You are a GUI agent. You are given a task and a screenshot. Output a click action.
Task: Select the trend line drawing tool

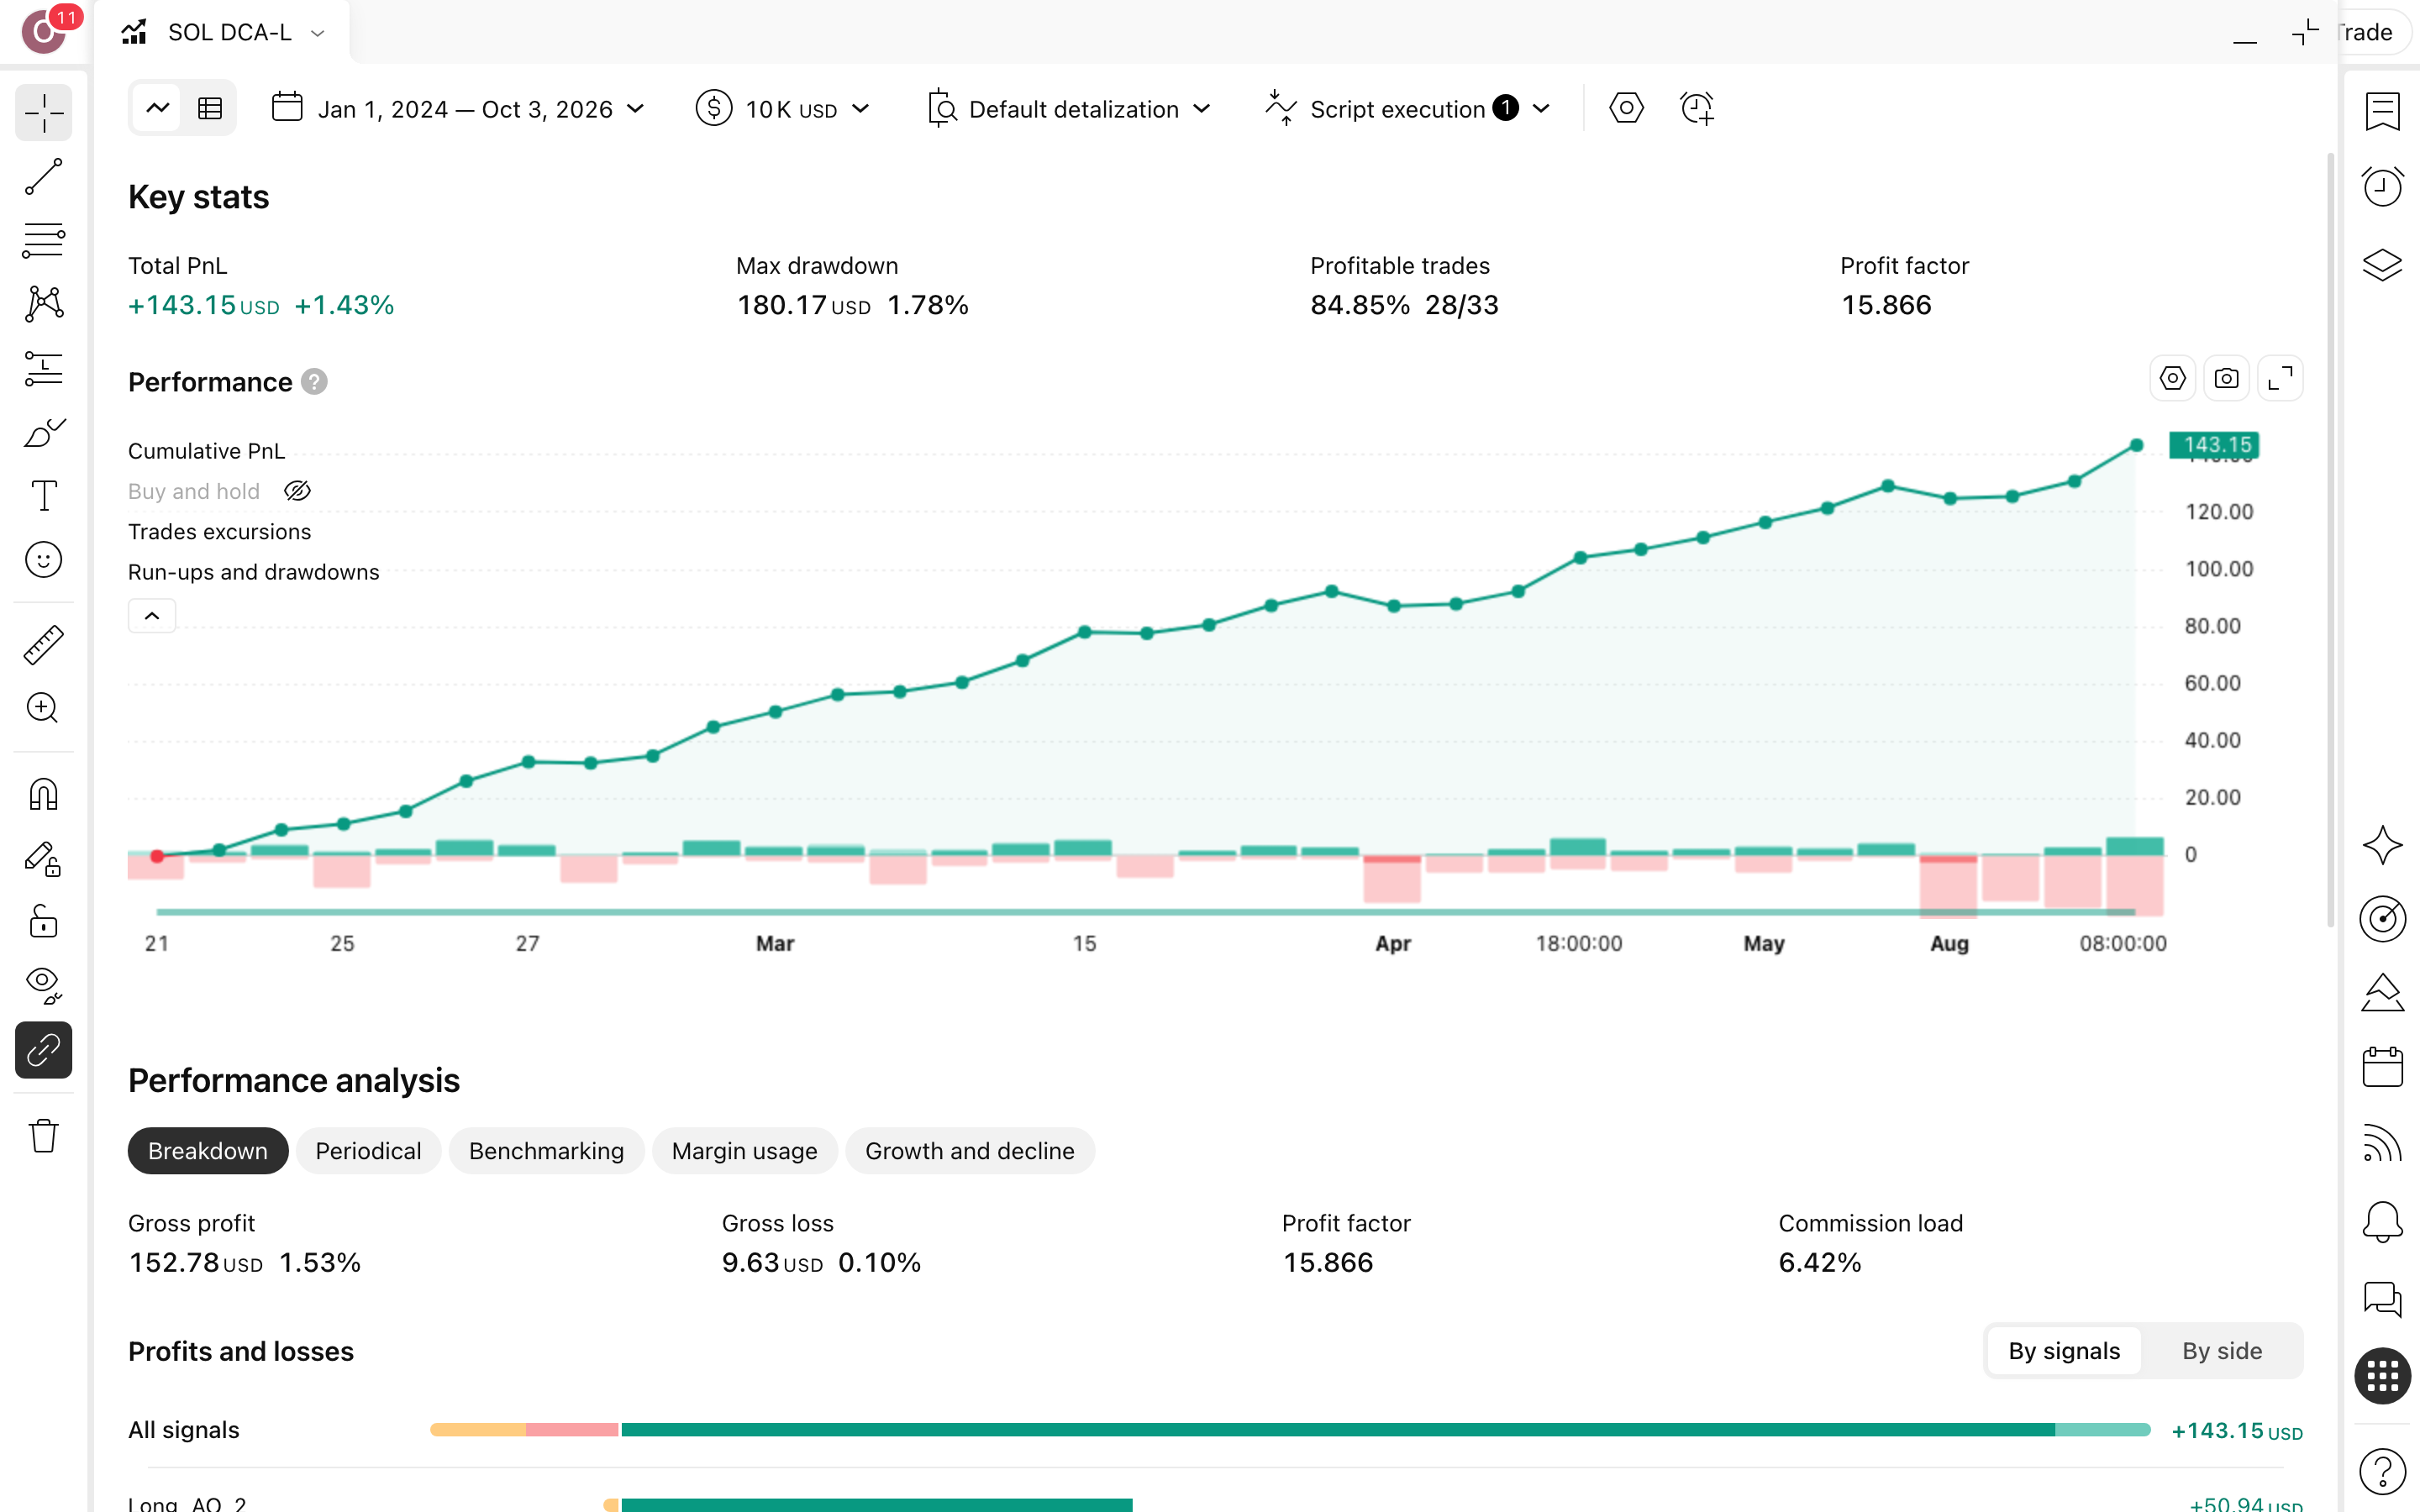pyautogui.click(x=43, y=176)
